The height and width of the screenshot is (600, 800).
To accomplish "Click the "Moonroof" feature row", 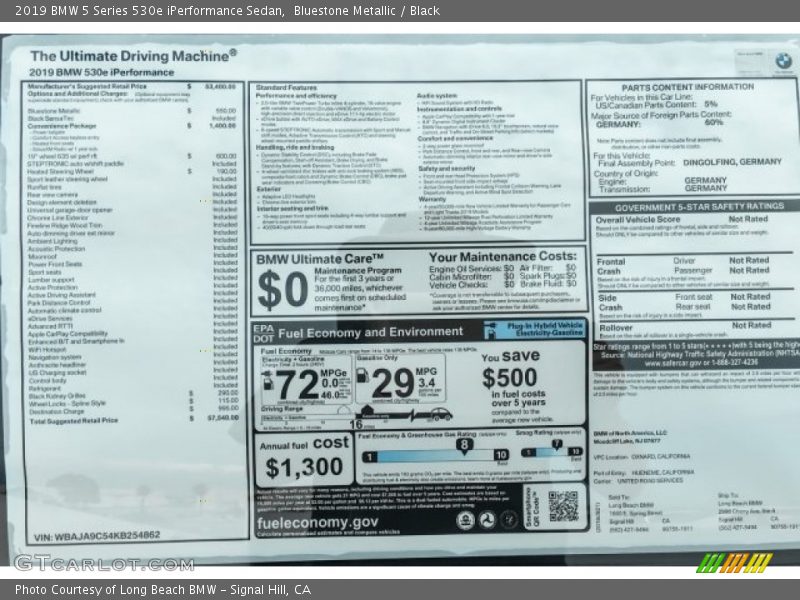I will (x=132, y=257).
